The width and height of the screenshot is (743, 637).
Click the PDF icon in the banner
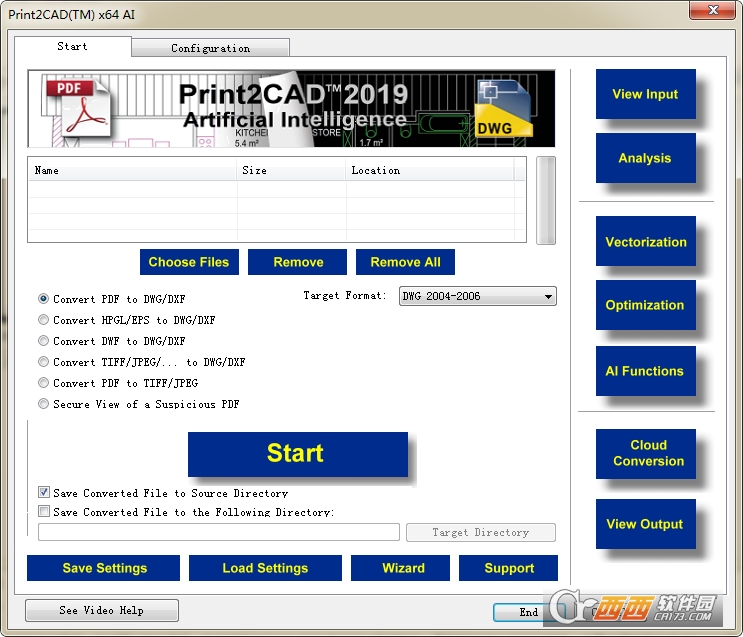(x=82, y=110)
